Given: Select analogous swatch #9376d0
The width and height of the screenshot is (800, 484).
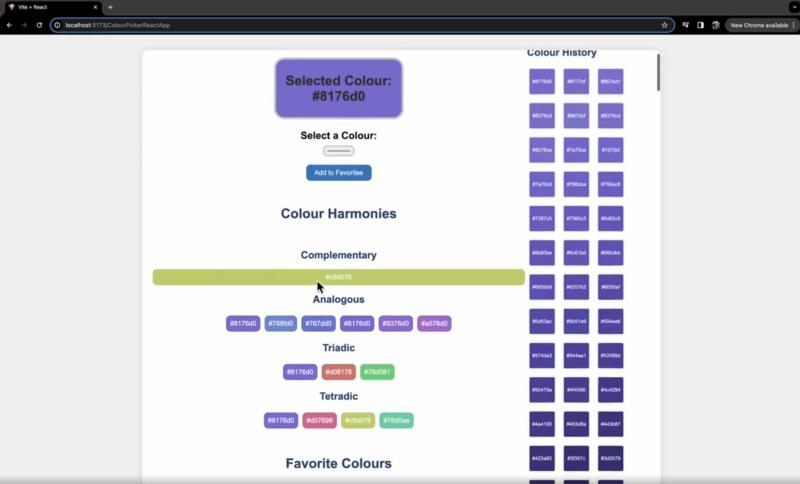Looking at the screenshot, I should point(395,323).
